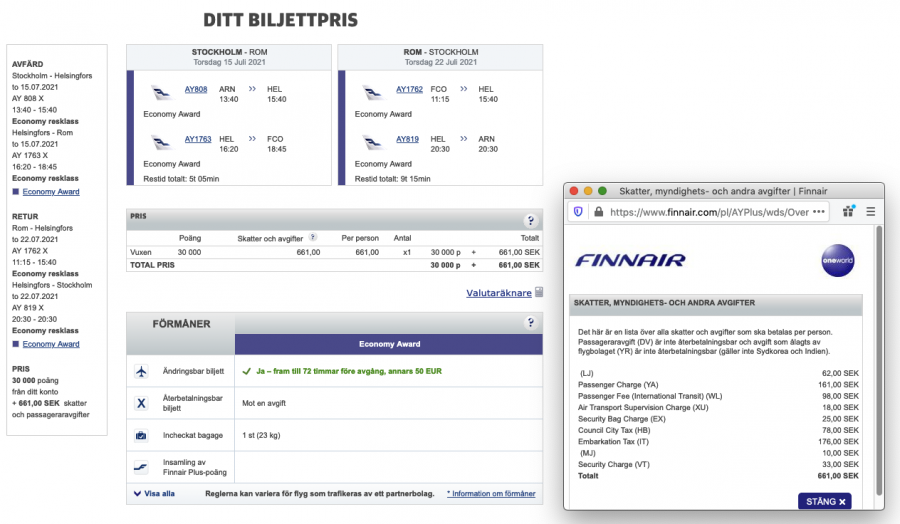Image resolution: width=900 pixels, height=524 pixels.
Task: Expand benefits with Visa alla
Action: (153, 493)
